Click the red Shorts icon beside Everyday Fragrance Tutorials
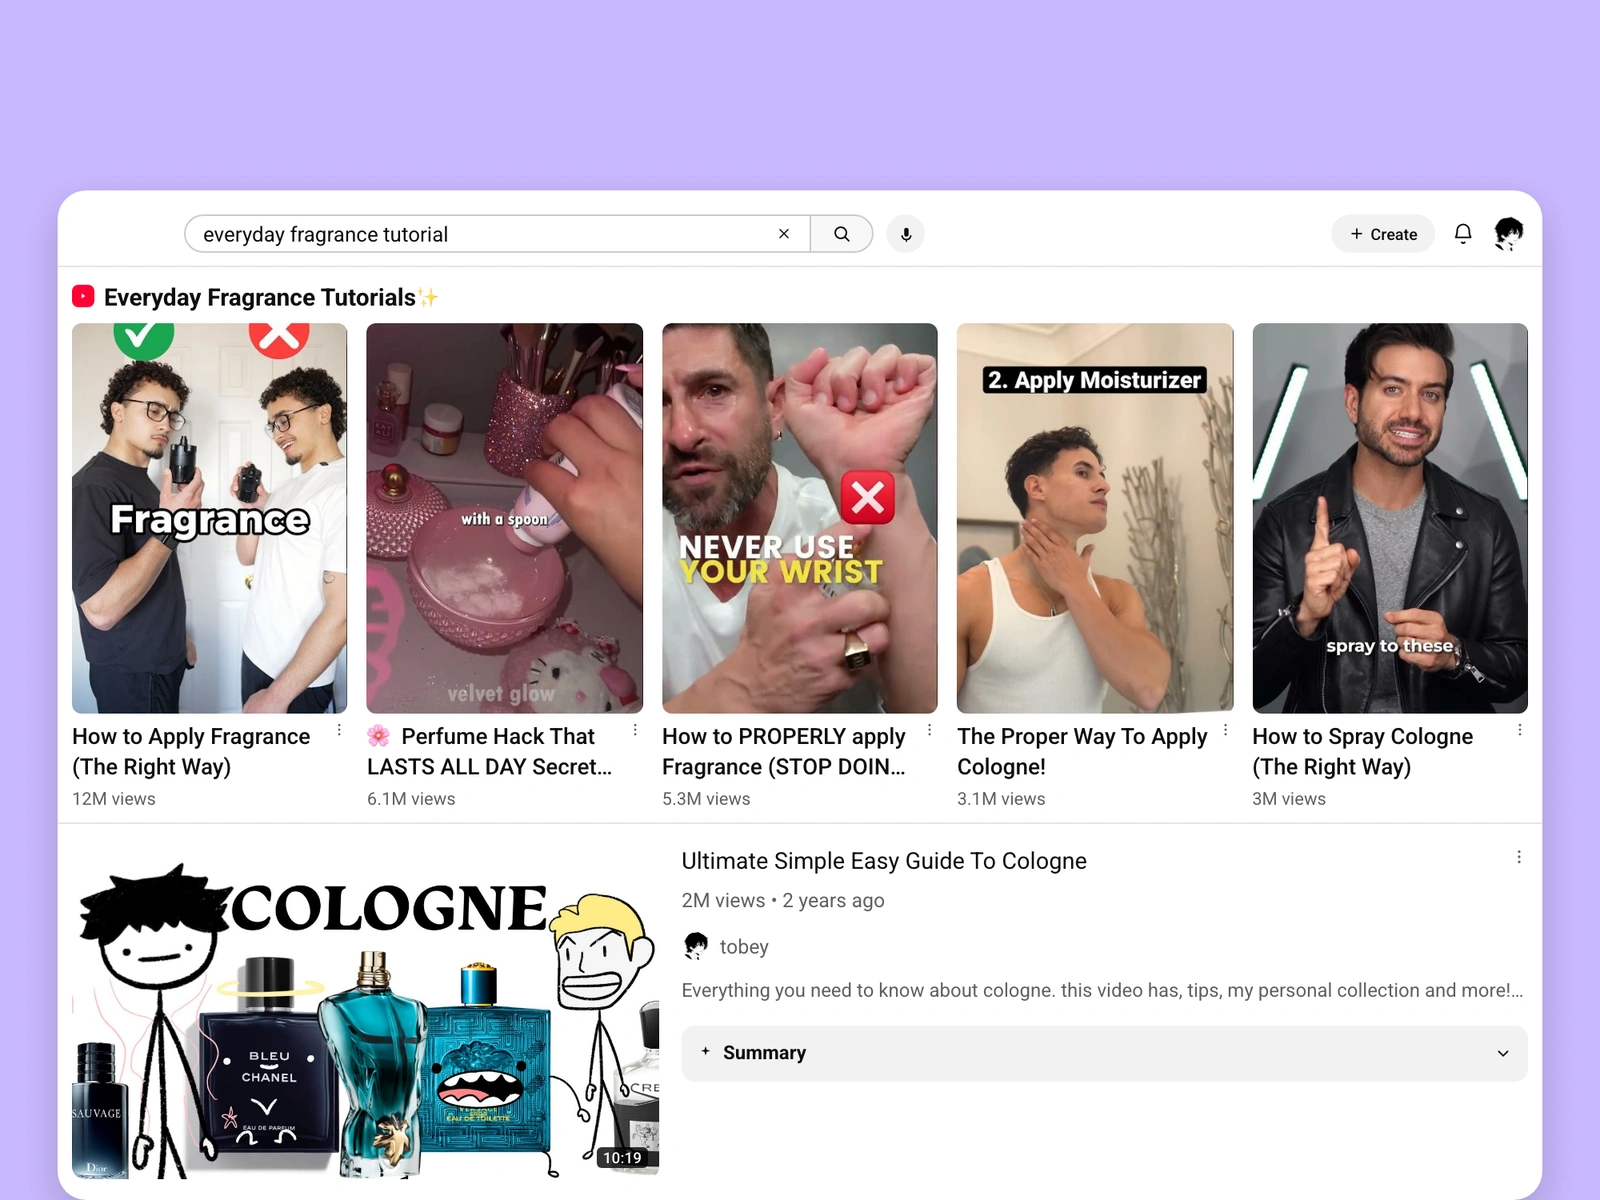The height and width of the screenshot is (1200, 1600). tap(83, 297)
